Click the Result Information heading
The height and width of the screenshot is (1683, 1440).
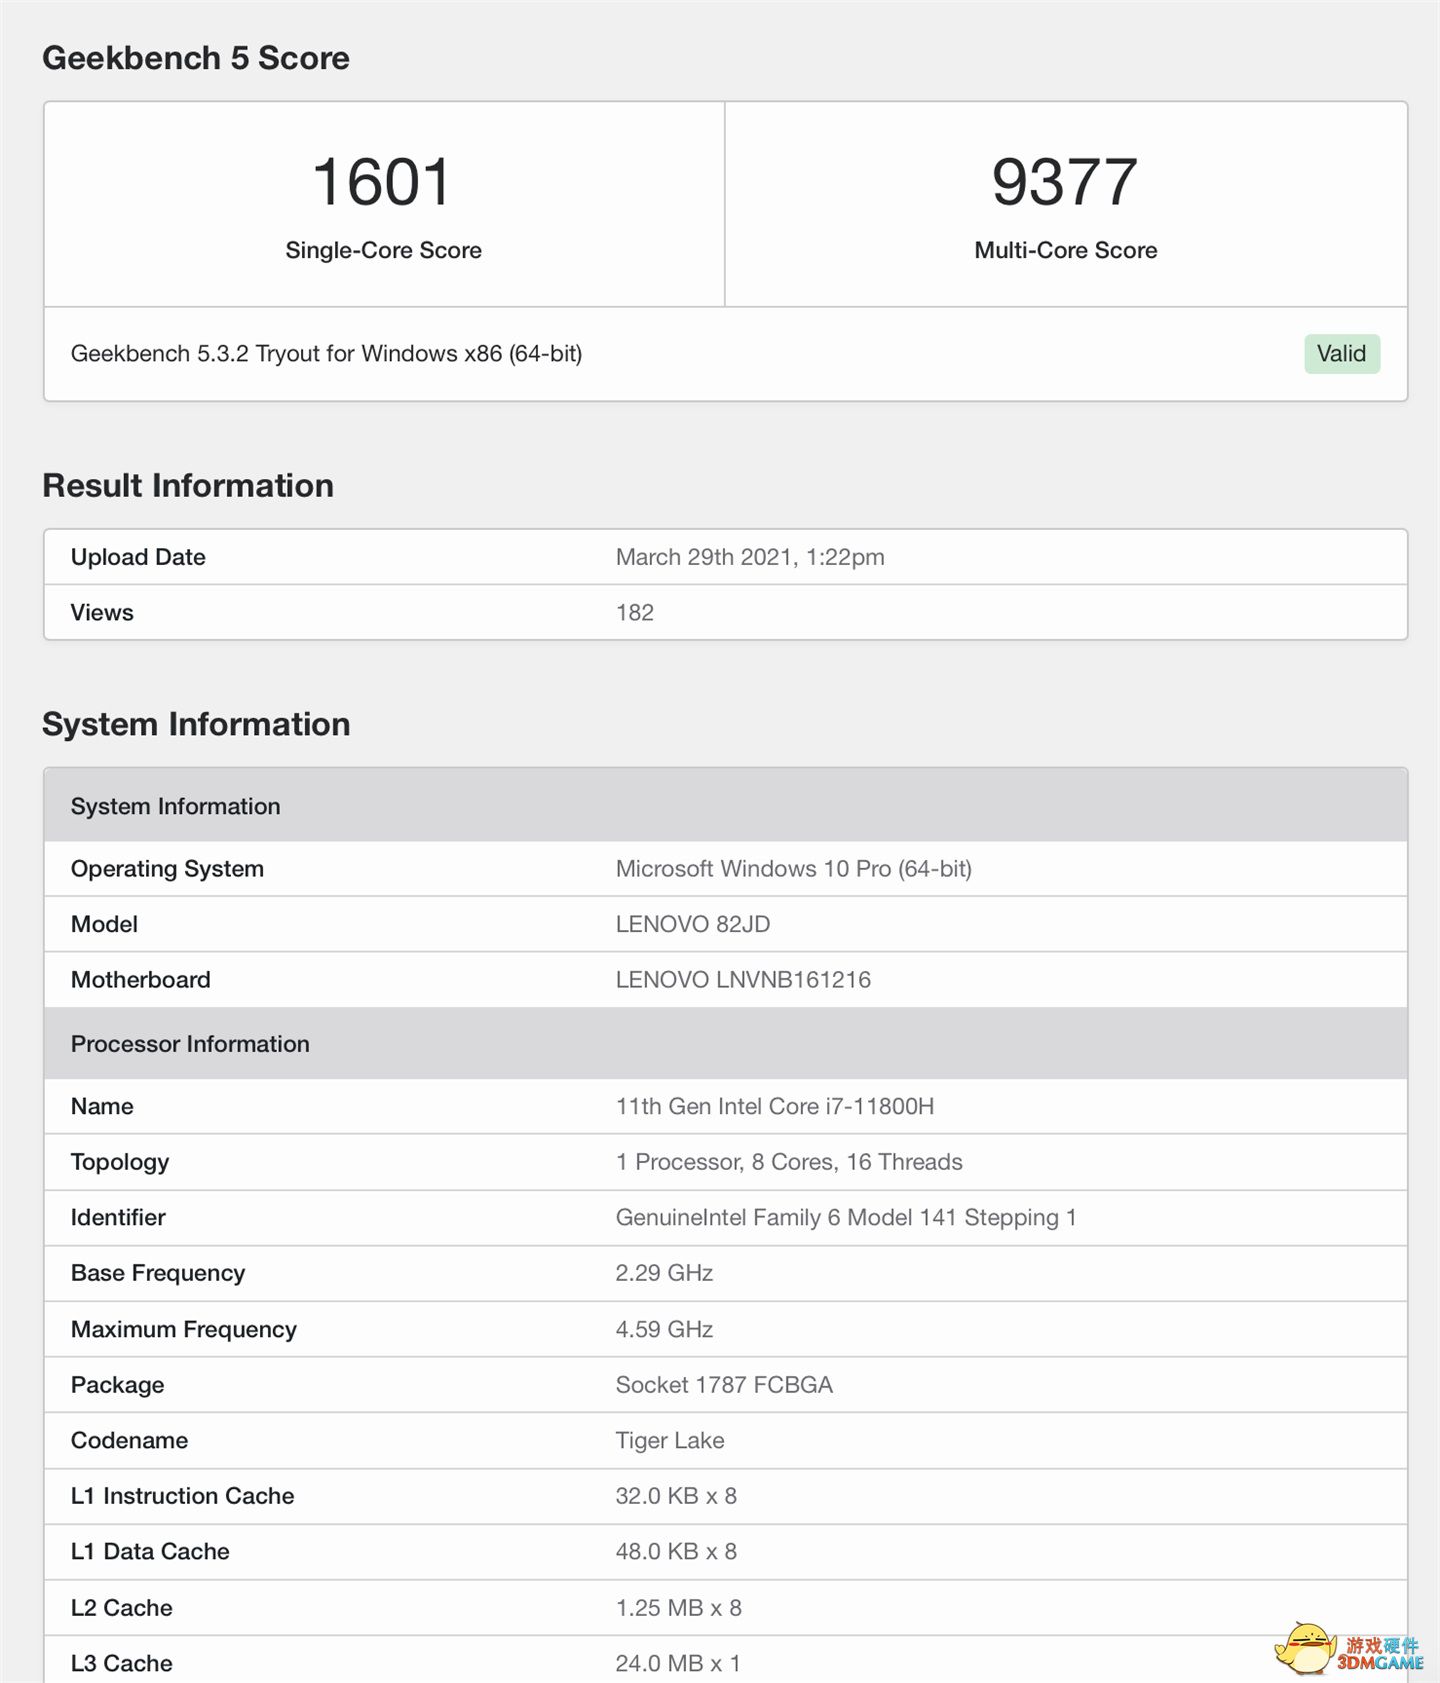[188, 486]
